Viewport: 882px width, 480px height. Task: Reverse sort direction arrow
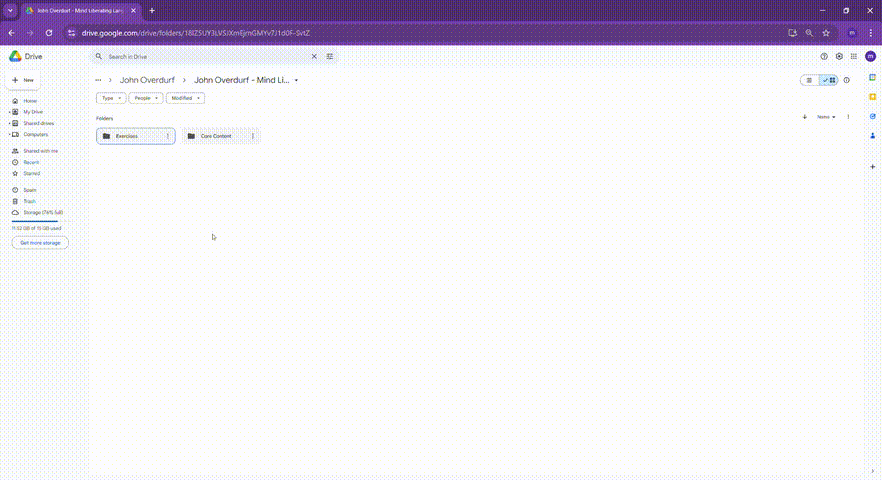click(x=804, y=117)
